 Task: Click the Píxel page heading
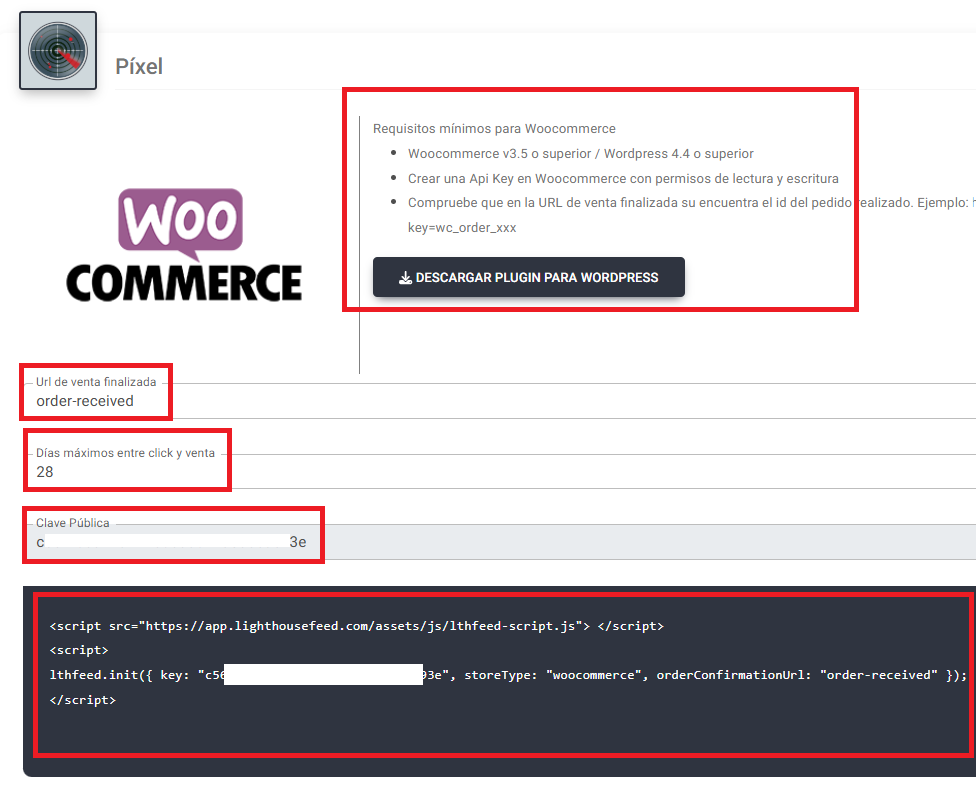139,66
